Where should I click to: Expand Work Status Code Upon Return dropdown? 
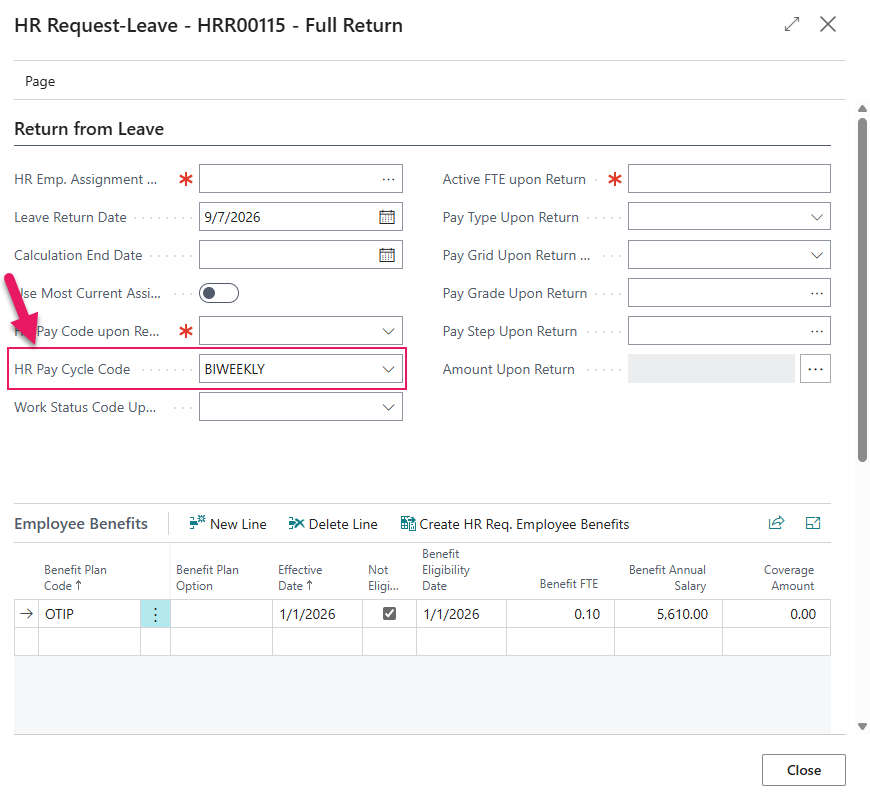tap(388, 407)
